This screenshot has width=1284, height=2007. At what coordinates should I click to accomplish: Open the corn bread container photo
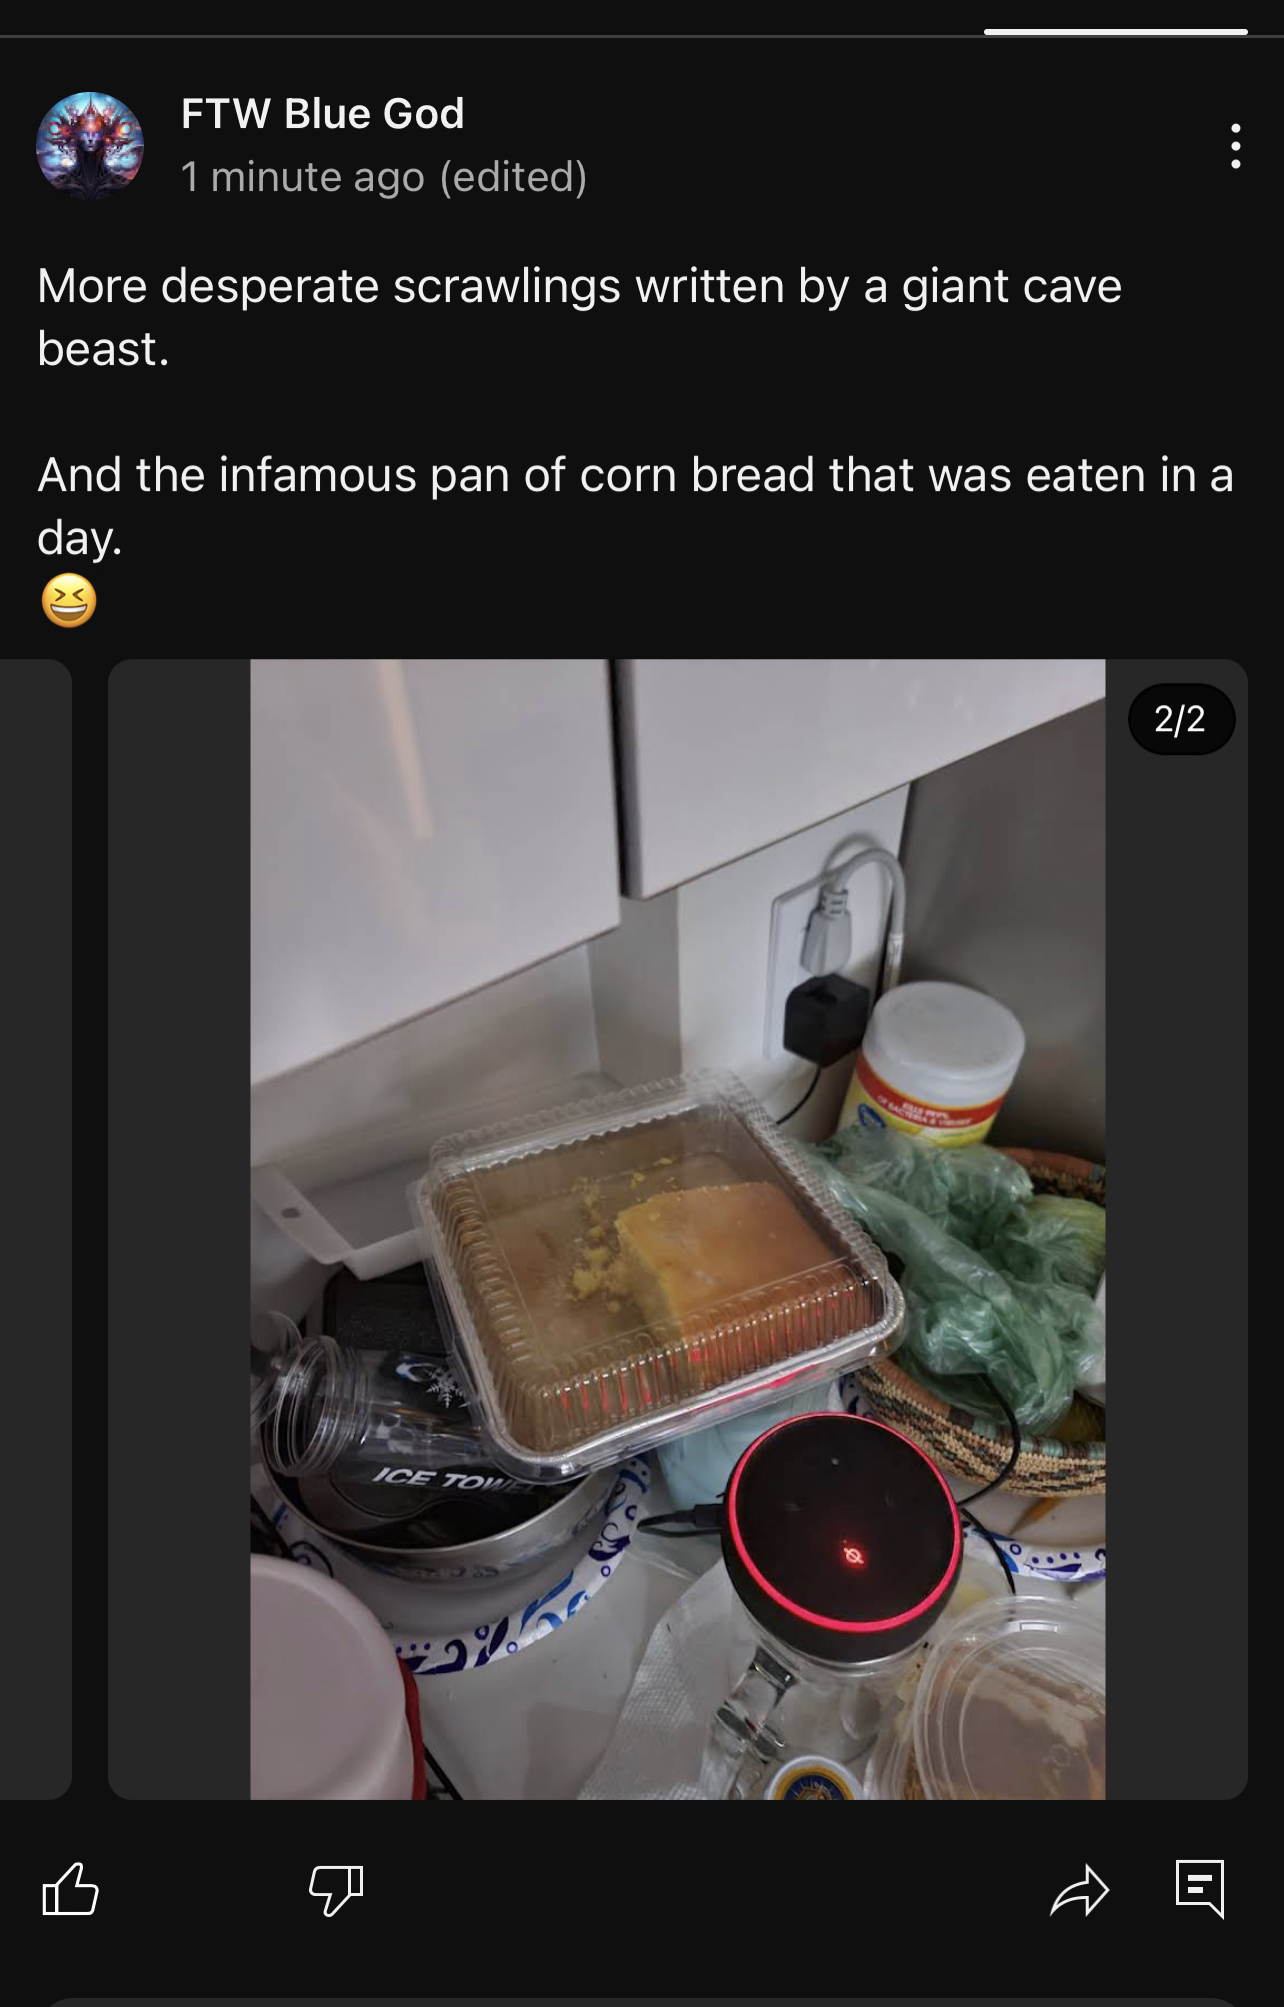678,1229
